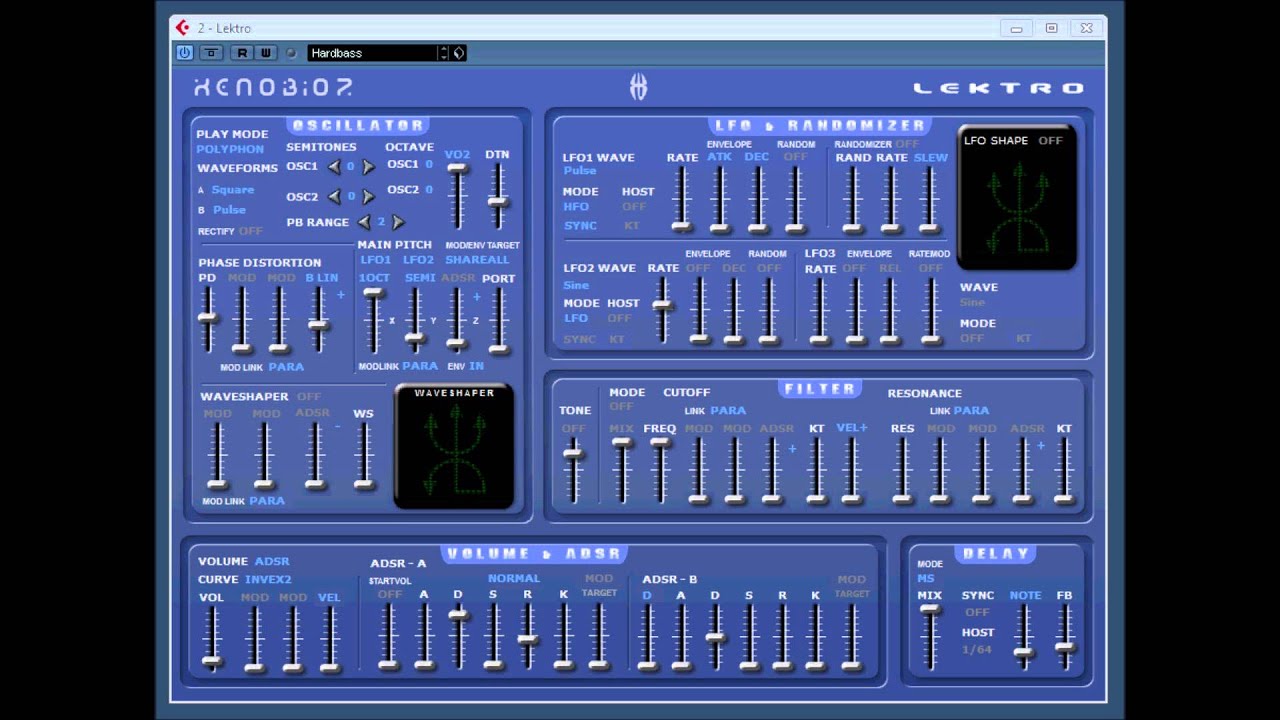
Task: Click the VOLUME & ADSR section header
Action: pyautogui.click(x=534, y=553)
